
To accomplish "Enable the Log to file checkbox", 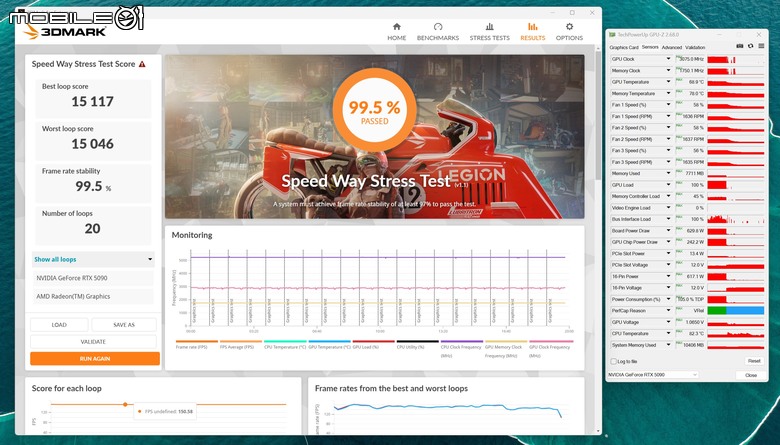I will (613, 361).
